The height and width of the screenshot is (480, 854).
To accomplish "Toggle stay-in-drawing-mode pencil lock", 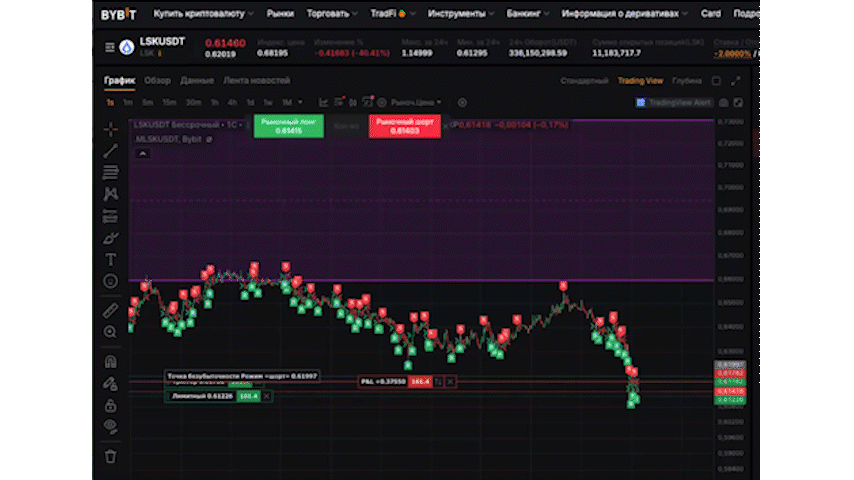I will click(x=111, y=384).
